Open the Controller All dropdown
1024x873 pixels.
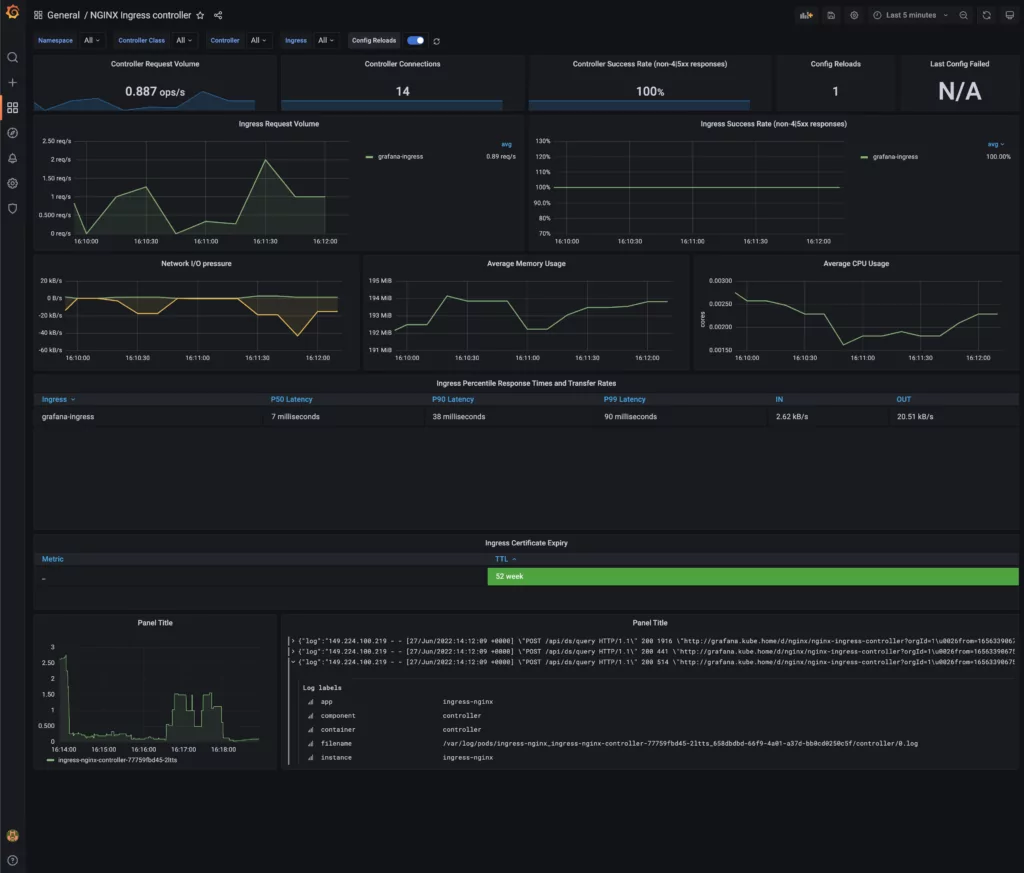click(258, 40)
